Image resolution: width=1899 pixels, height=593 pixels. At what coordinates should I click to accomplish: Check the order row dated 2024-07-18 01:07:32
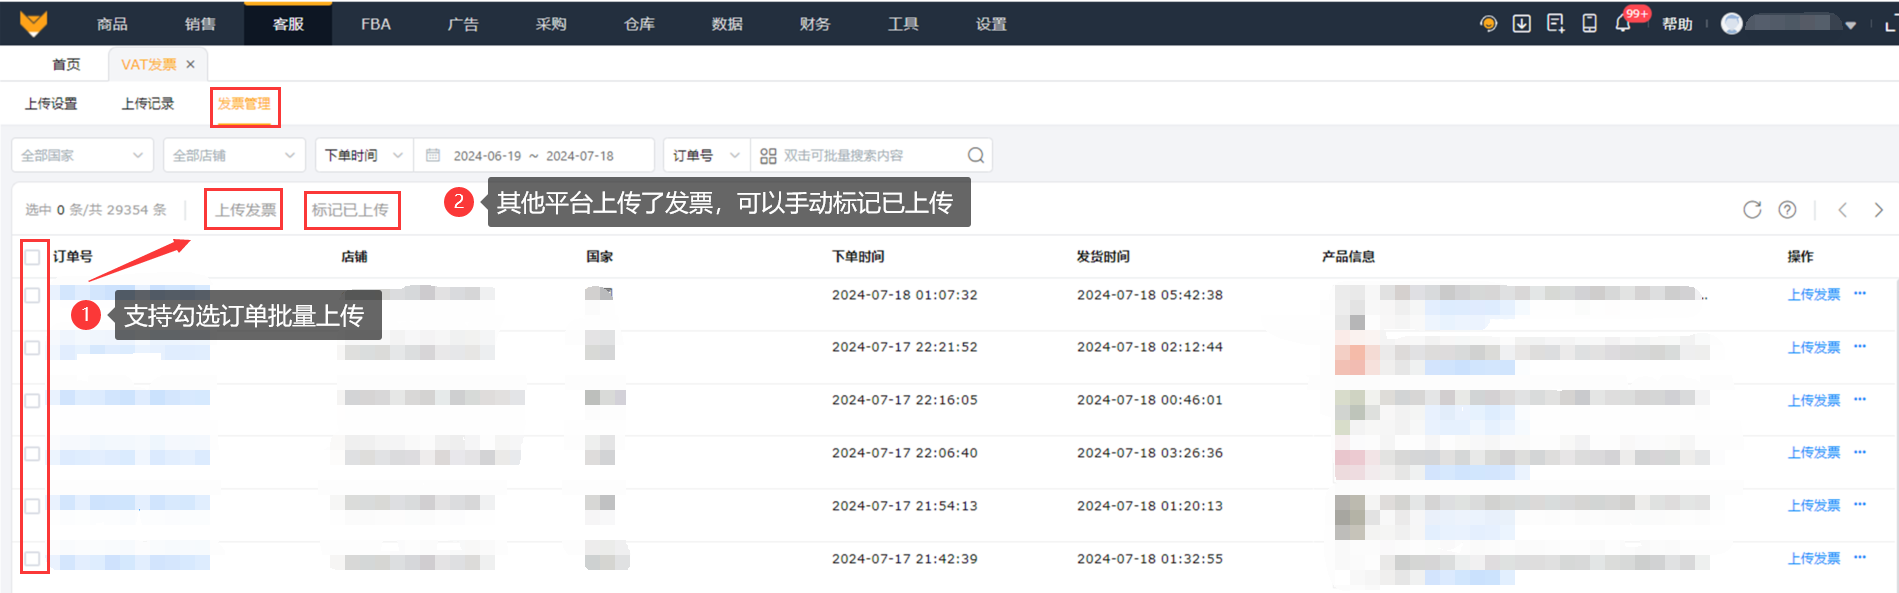[32, 295]
